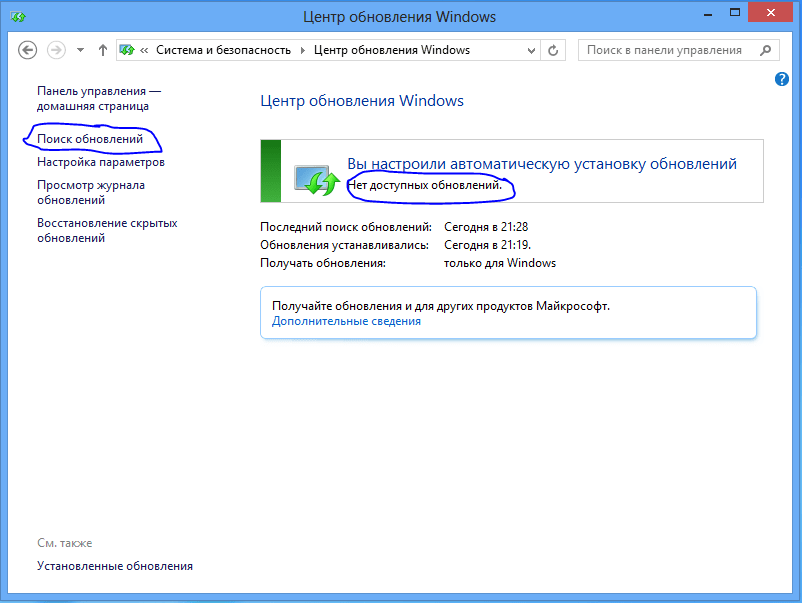Click the title bar Windows Update icon
802x603 pixels.
click(18, 17)
